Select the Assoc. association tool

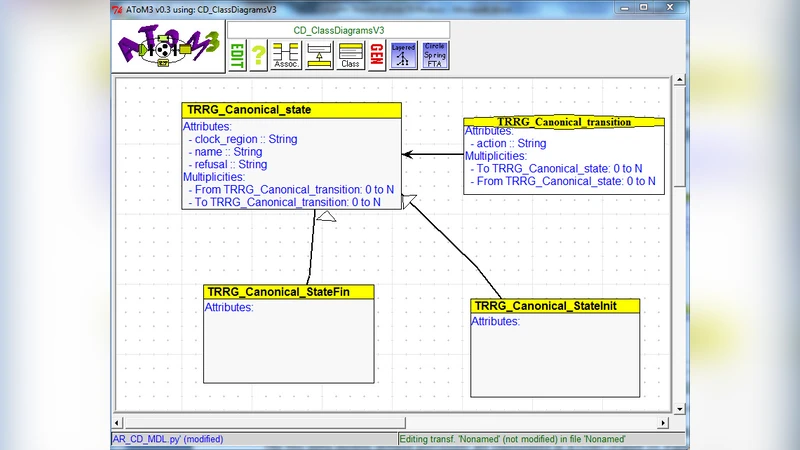pyautogui.click(x=287, y=56)
